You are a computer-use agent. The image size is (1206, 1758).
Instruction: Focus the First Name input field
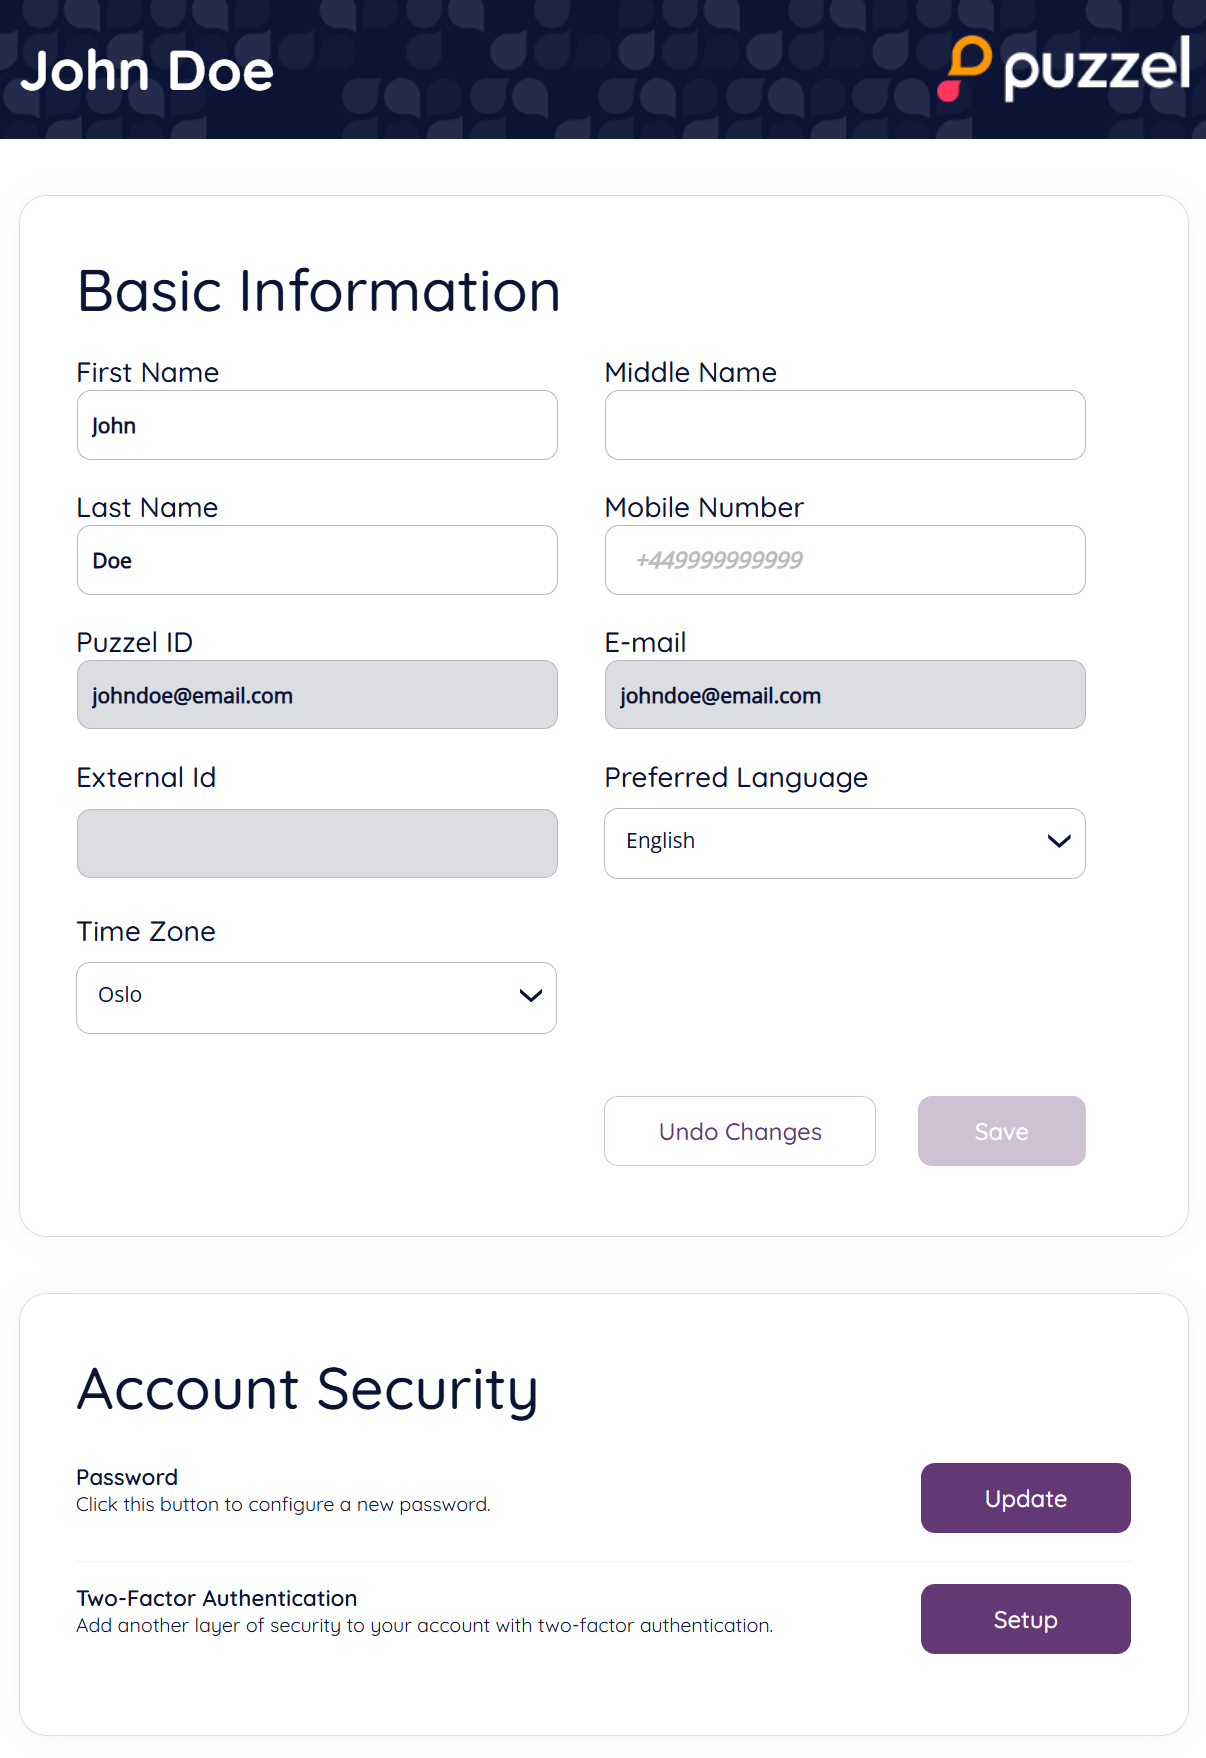pyautogui.click(x=317, y=426)
